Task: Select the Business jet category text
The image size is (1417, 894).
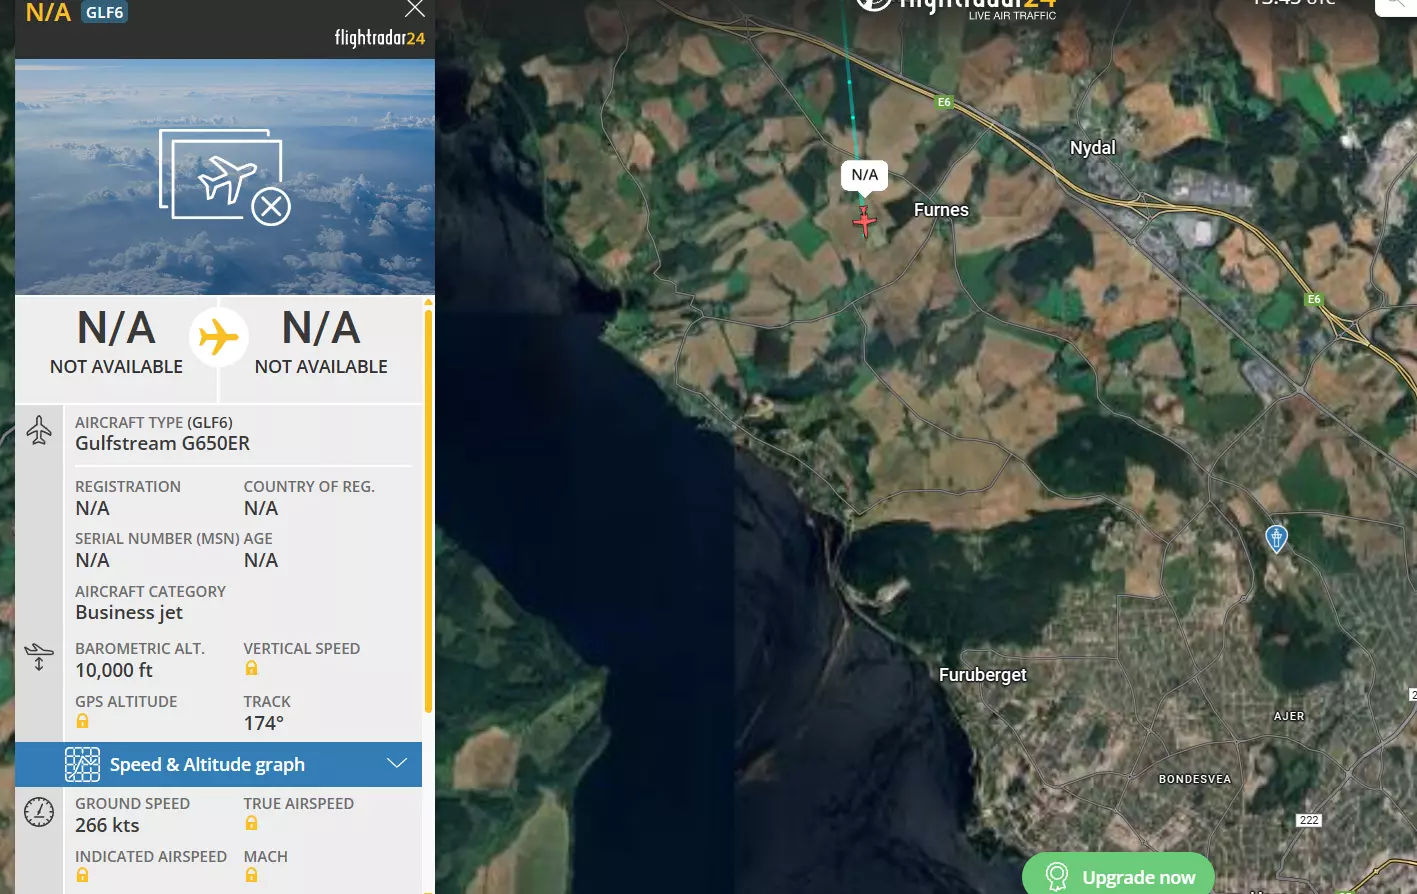Action: [129, 612]
